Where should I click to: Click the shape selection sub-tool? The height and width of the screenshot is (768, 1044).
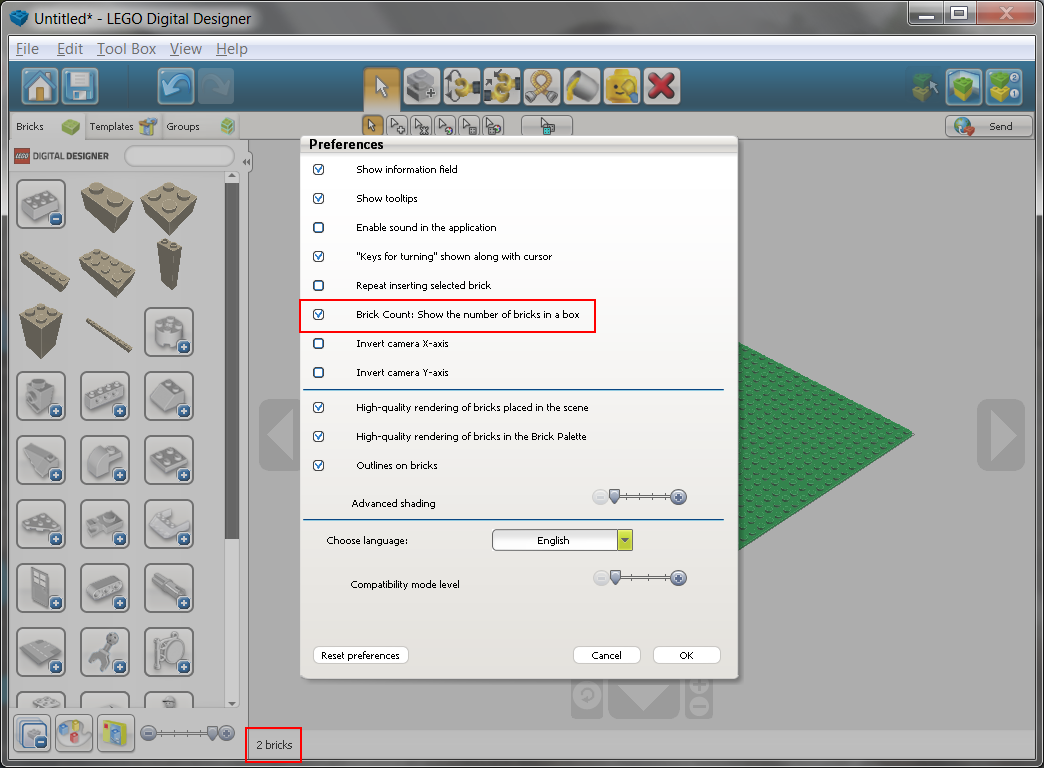(x=469, y=125)
